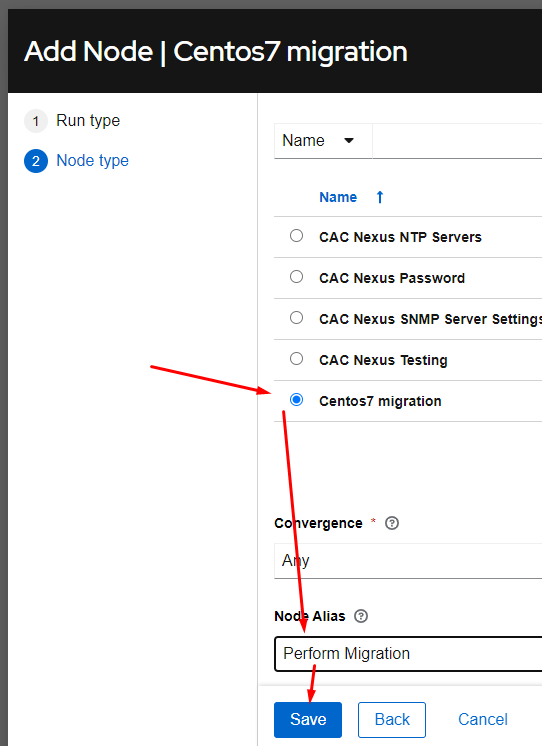542x746 pixels.
Task: Click the Node Alias field containing Perform Migration
Action: coord(408,654)
